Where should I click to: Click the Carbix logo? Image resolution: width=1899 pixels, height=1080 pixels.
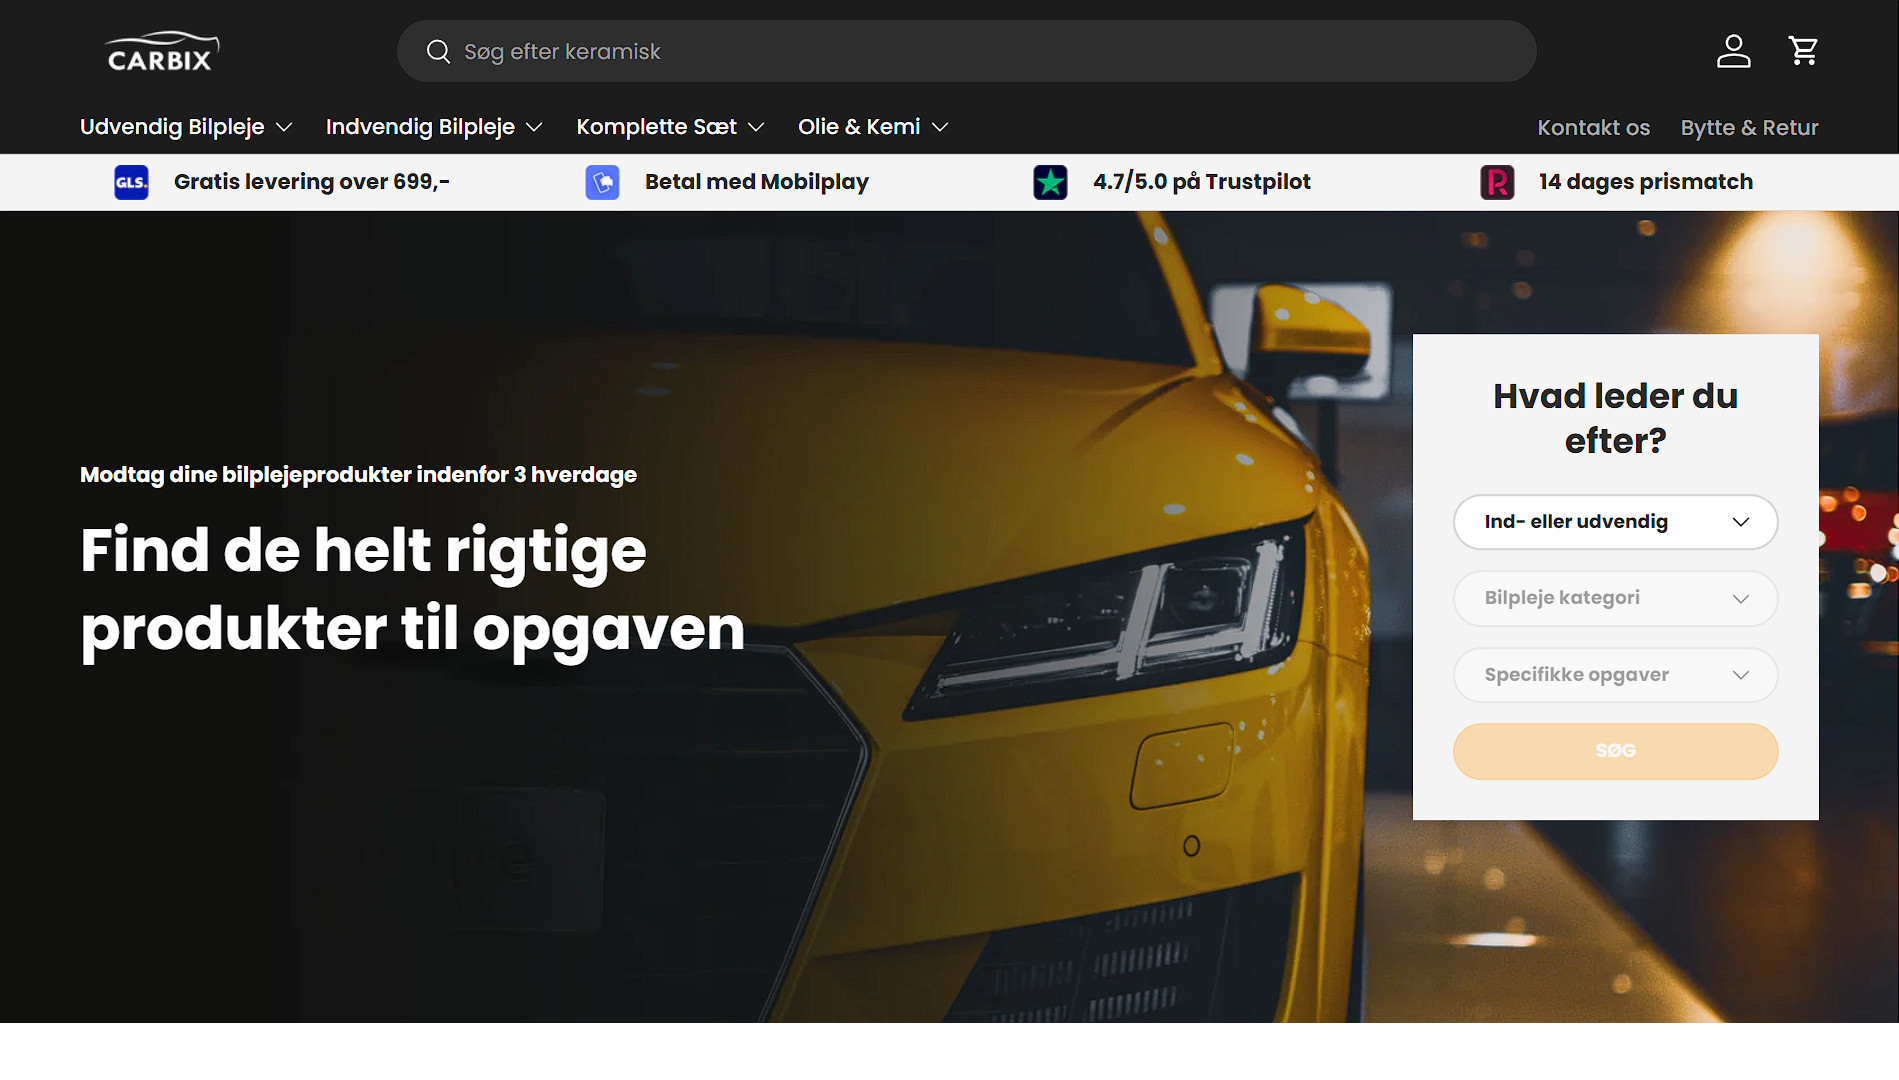[x=161, y=52]
